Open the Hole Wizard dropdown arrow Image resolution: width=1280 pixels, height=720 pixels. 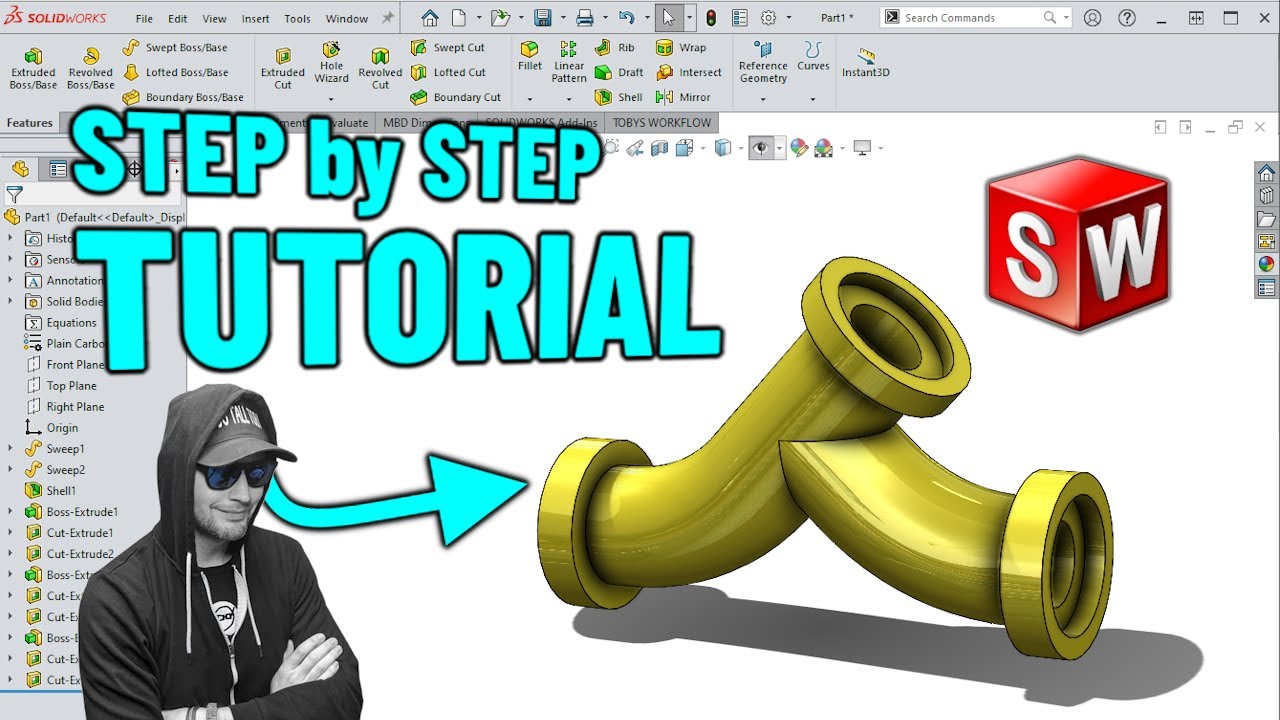[331, 99]
